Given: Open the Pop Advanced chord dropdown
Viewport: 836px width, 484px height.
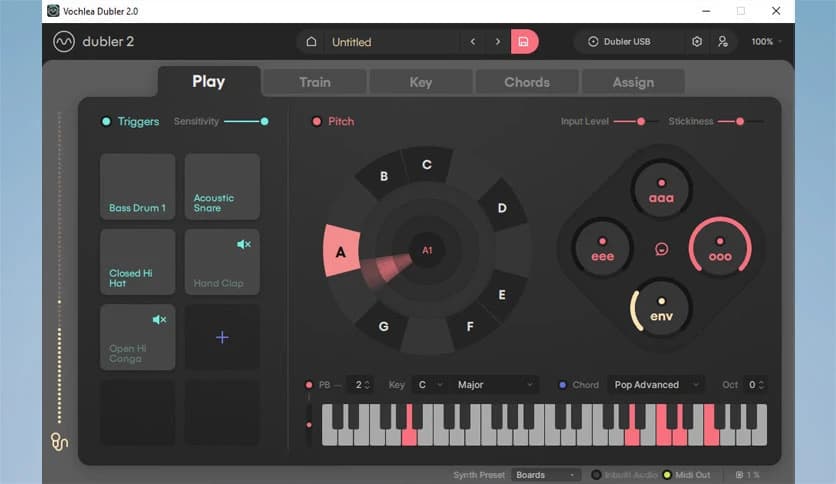Looking at the screenshot, I should (x=656, y=384).
